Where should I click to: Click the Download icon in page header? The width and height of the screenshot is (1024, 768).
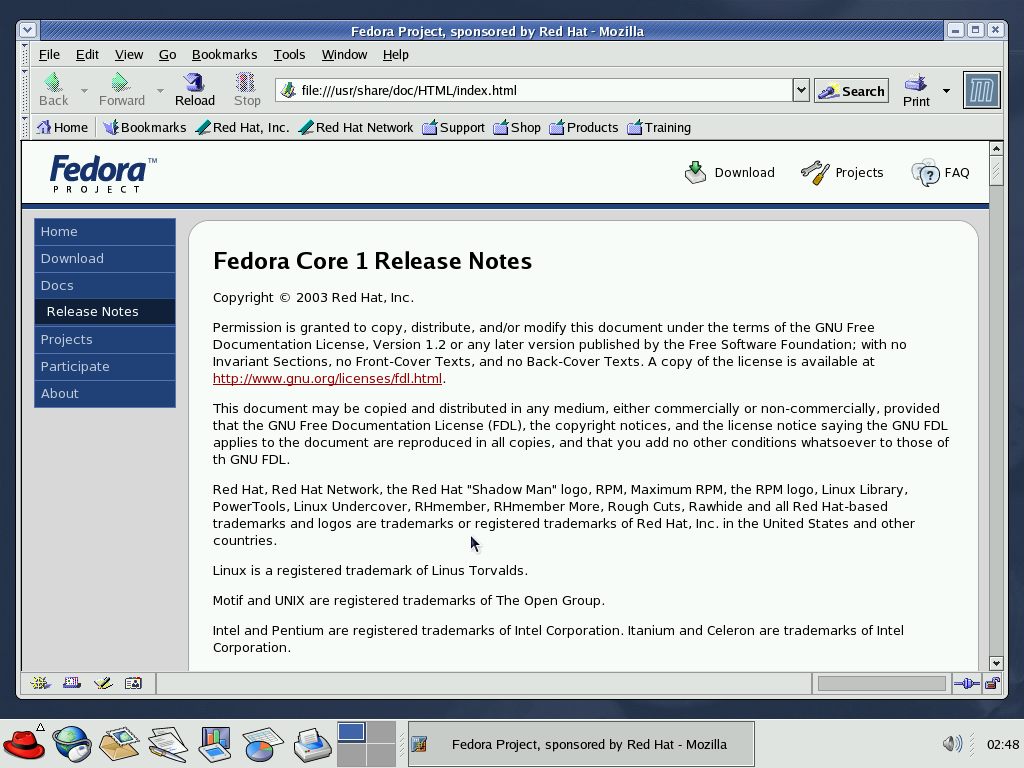coord(696,172)
